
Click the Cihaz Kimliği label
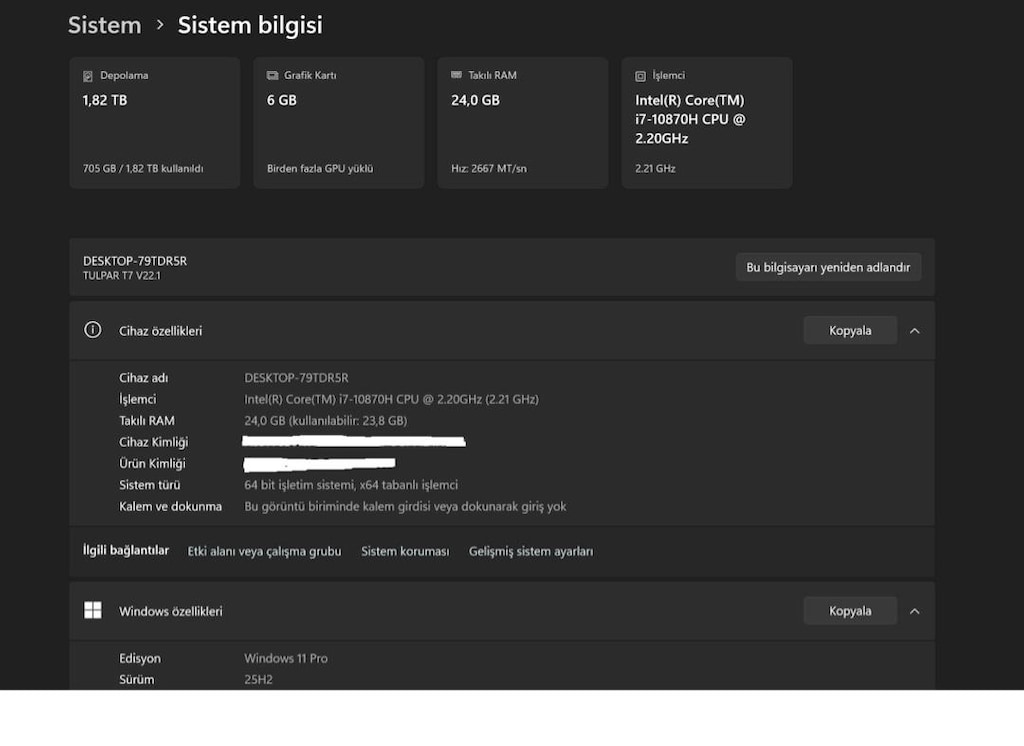(x=153, y=442)
